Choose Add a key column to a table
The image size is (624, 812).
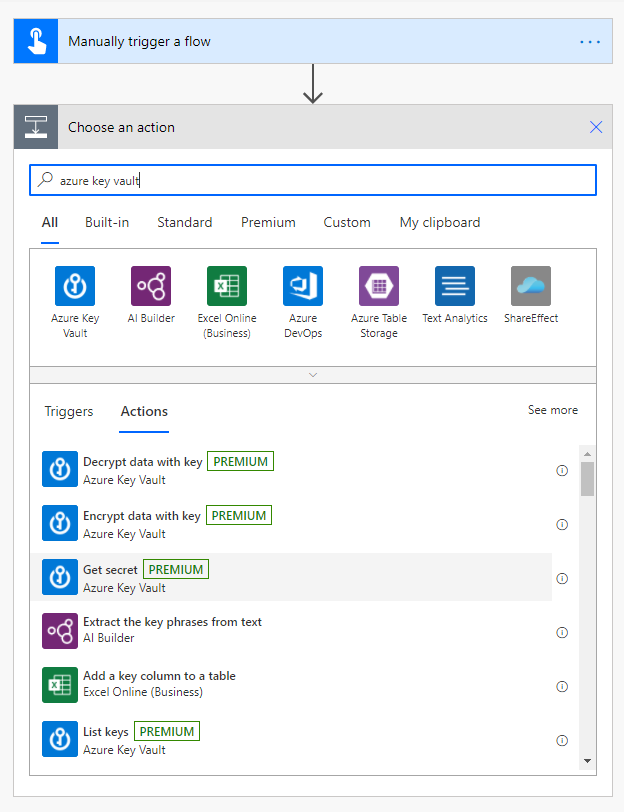(x=291, y=685)
